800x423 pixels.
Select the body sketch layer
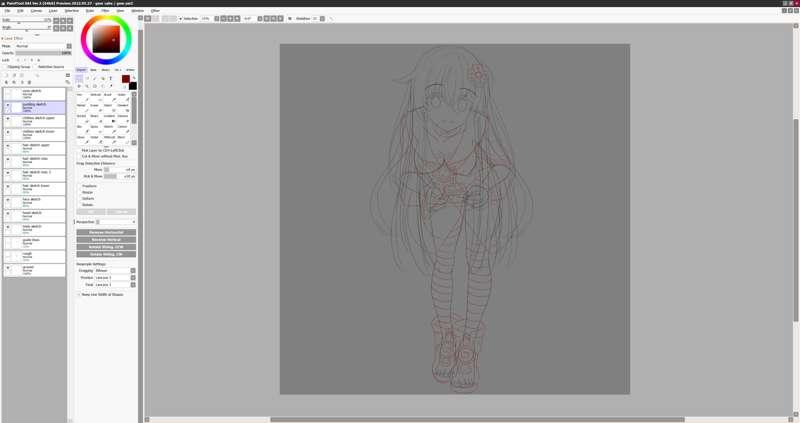(x=35, y=229)
